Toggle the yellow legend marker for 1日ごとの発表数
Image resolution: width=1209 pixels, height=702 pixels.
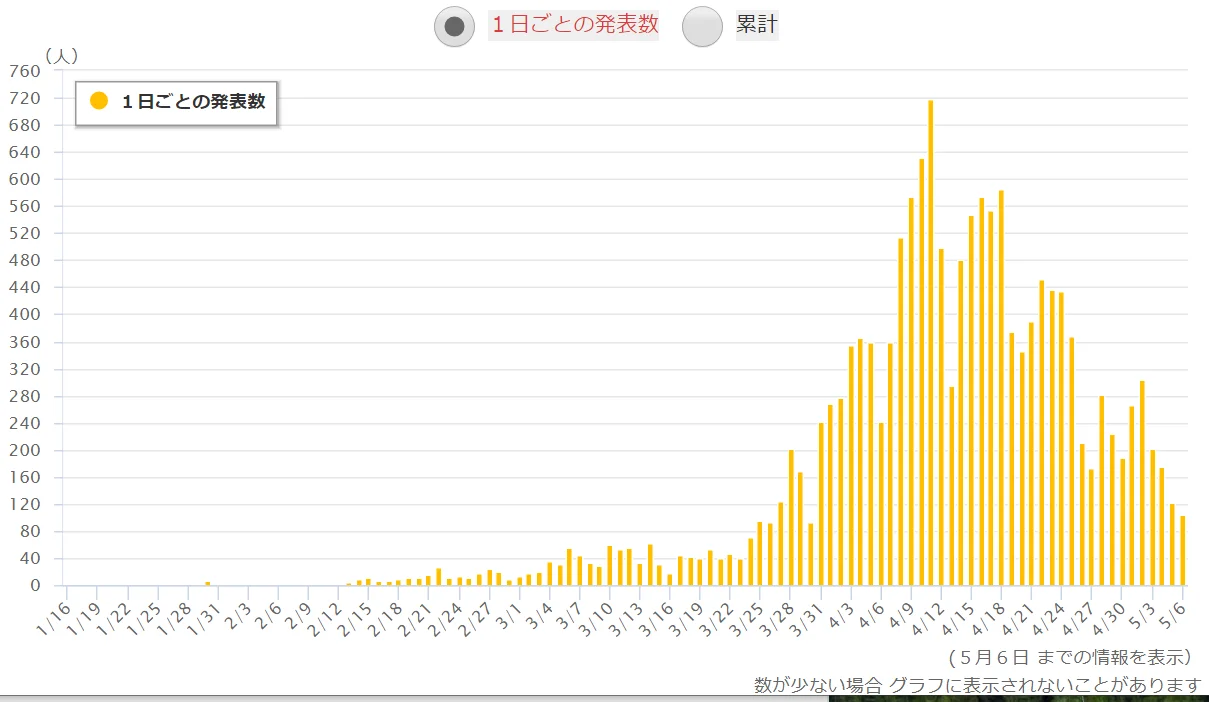99,101
